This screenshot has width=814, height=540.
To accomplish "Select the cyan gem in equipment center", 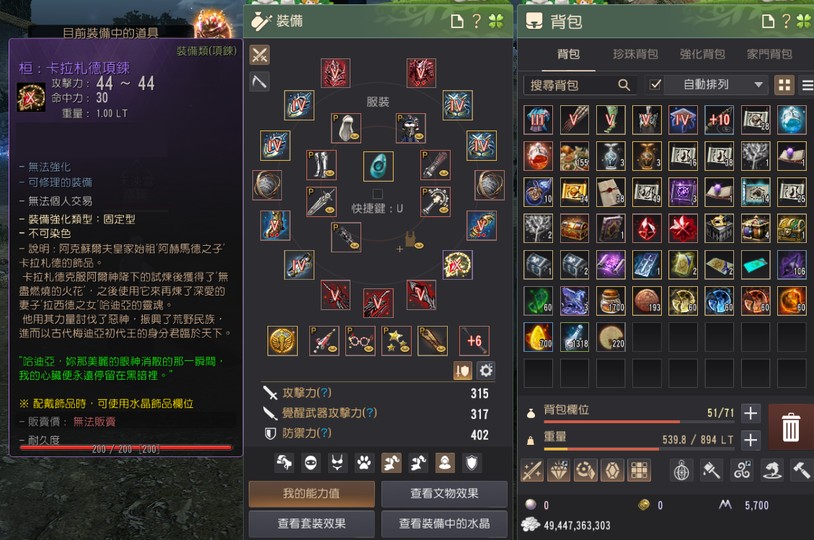I will coord(378,166).
